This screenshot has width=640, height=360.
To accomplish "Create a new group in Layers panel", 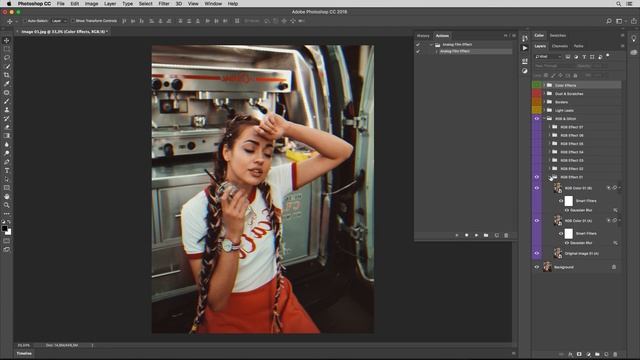I will click(597, 354).
